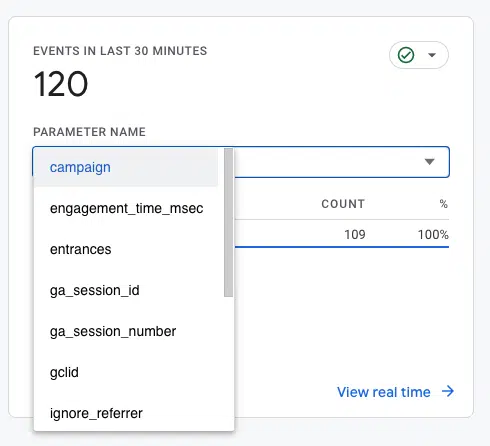Click the 120 events total number
The height and width of the screenshot is (446, 490).
pyautogui.click(x=61, y=84)
